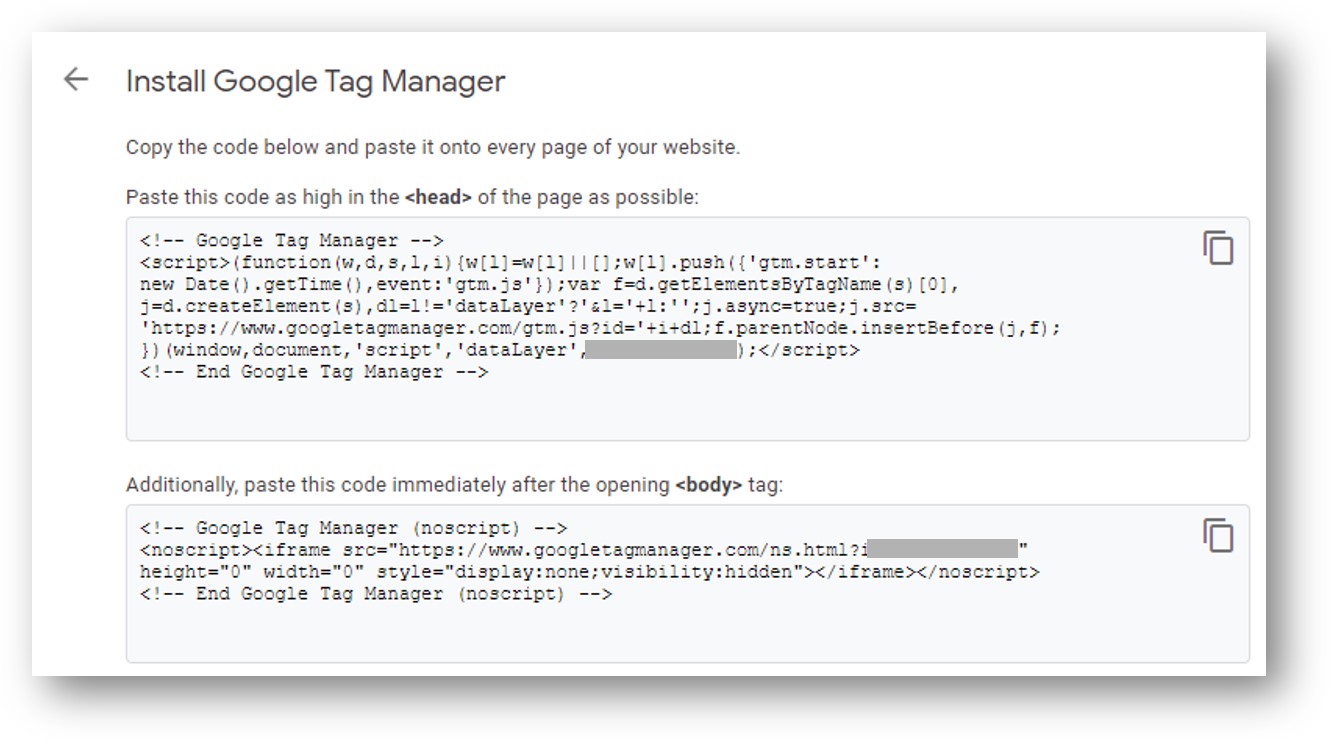Click the '<!-- Google Tag Manager (noscript) -->' line

[353, 528]
